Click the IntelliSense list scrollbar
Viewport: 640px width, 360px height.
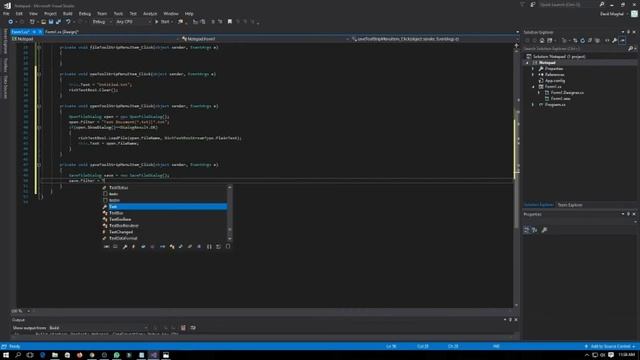coord(230,213)
